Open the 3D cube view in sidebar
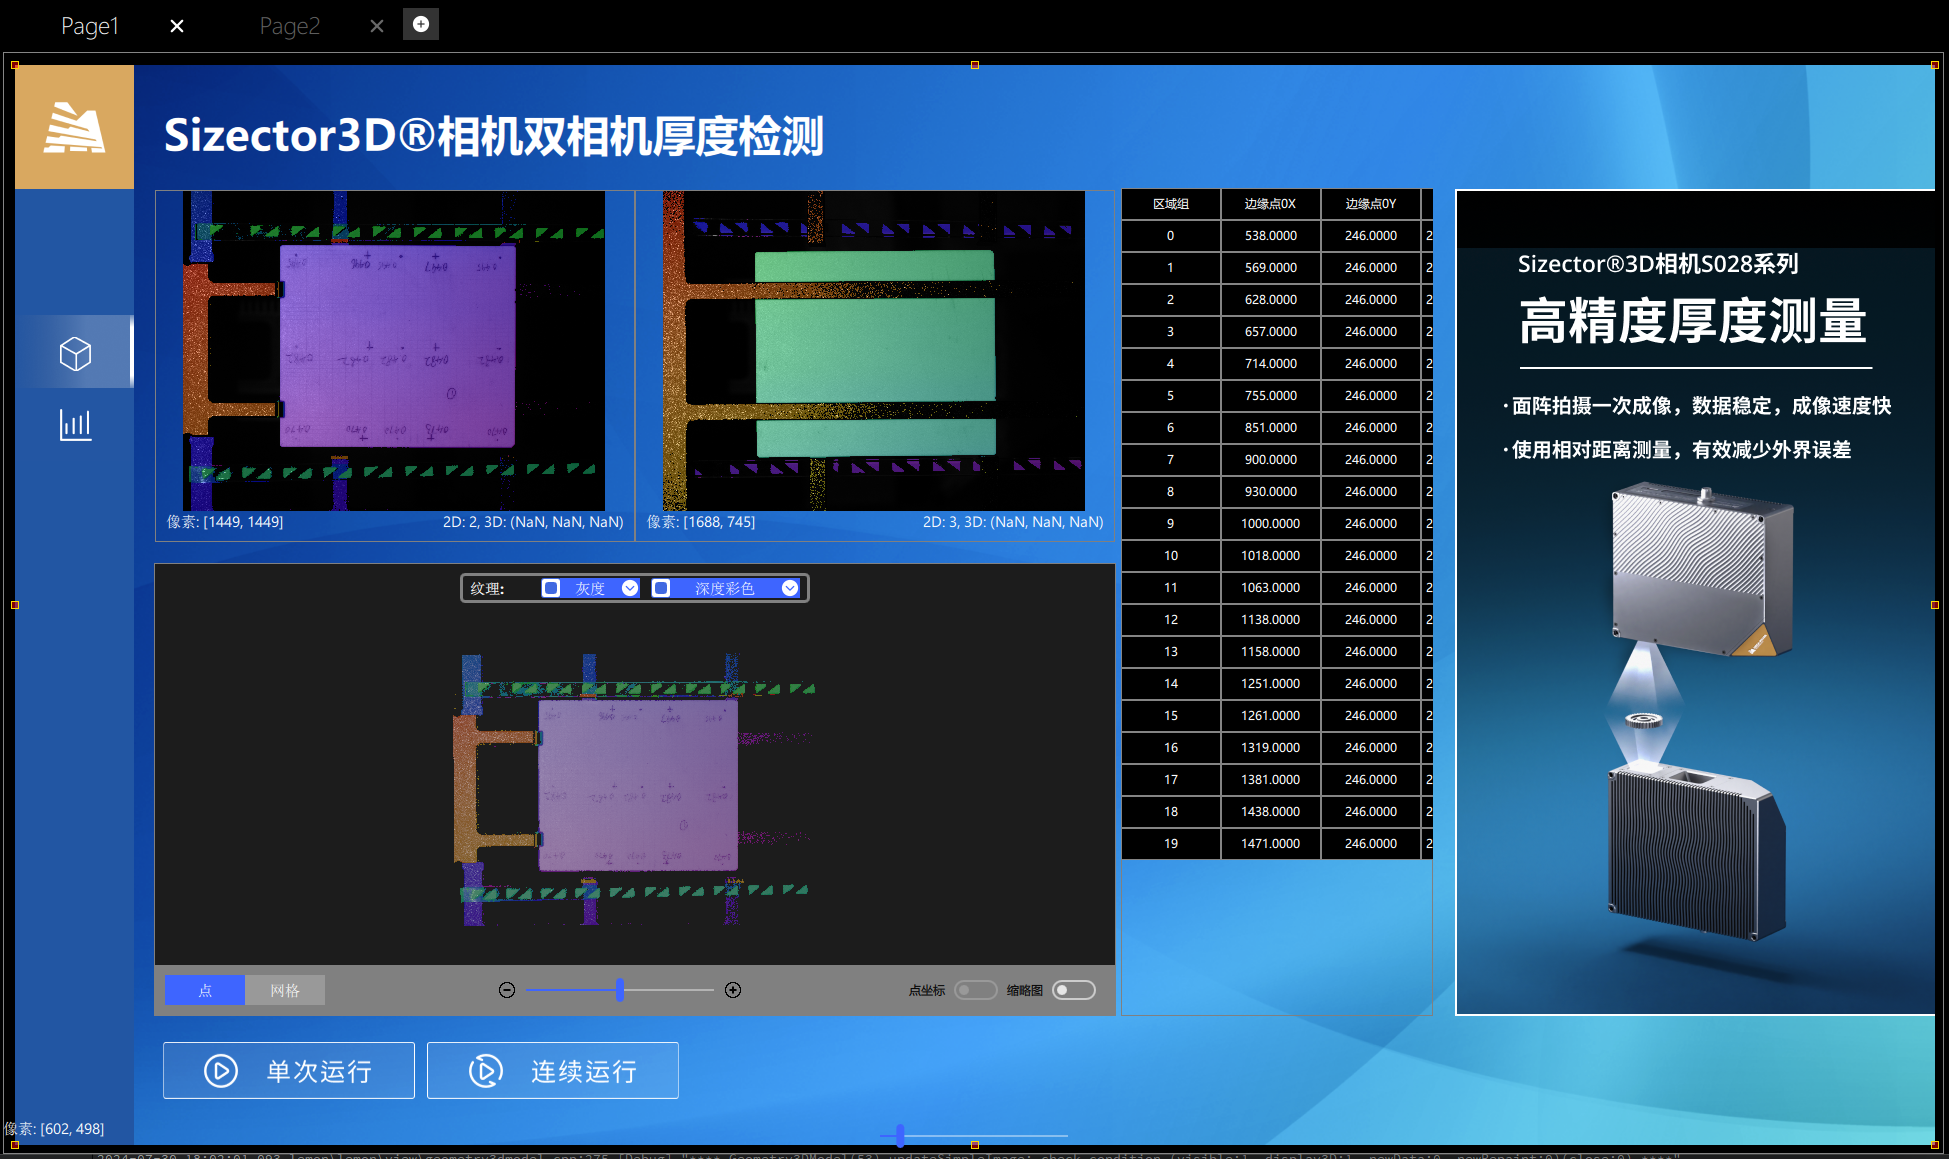This screenshot has height=1159, width=1949. pyautogui.click(x=75, y=352)
